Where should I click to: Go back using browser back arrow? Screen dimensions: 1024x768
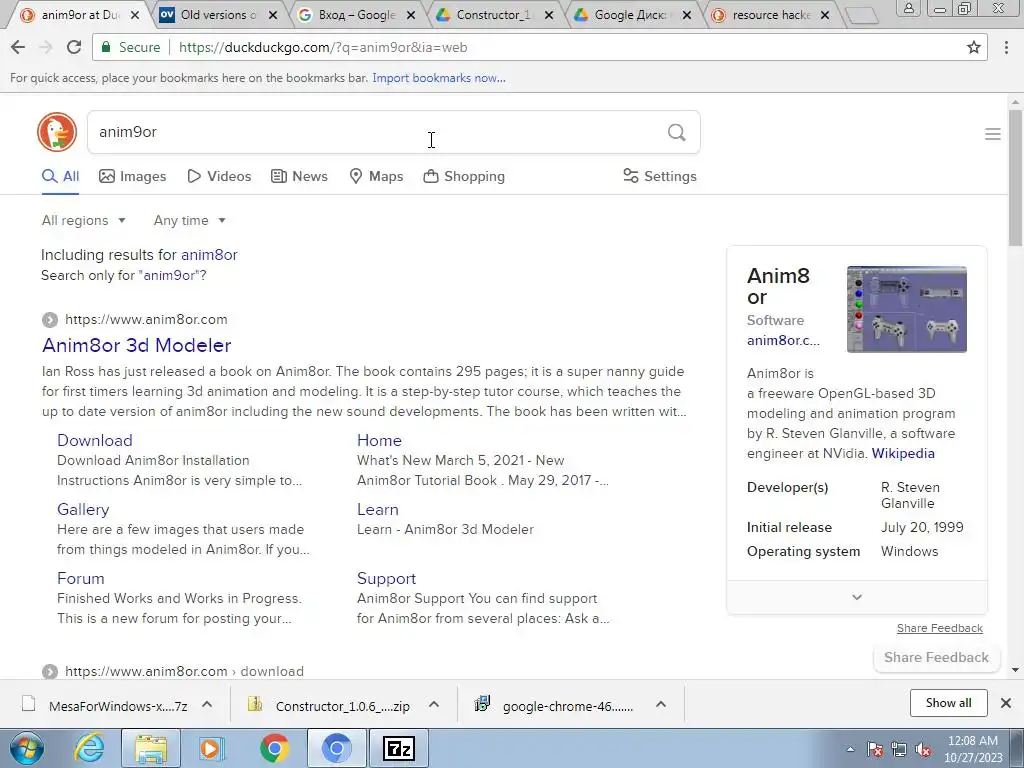[18, 47]
